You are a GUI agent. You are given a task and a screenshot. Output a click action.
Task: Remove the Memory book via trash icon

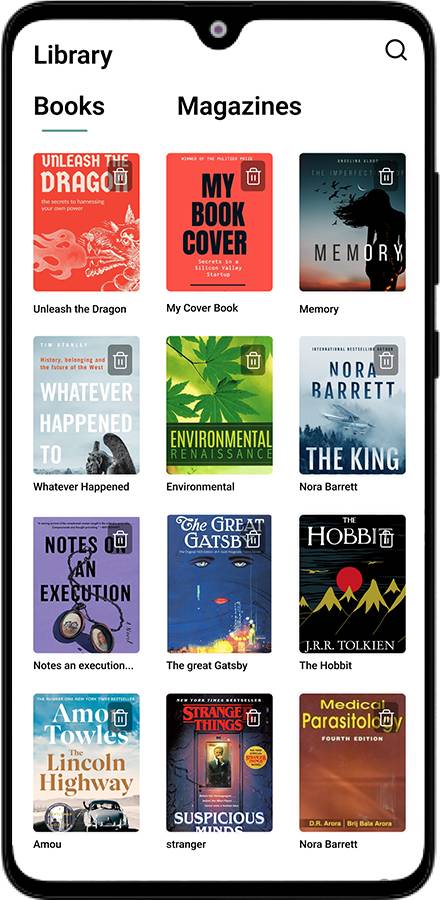click(386, 176)
